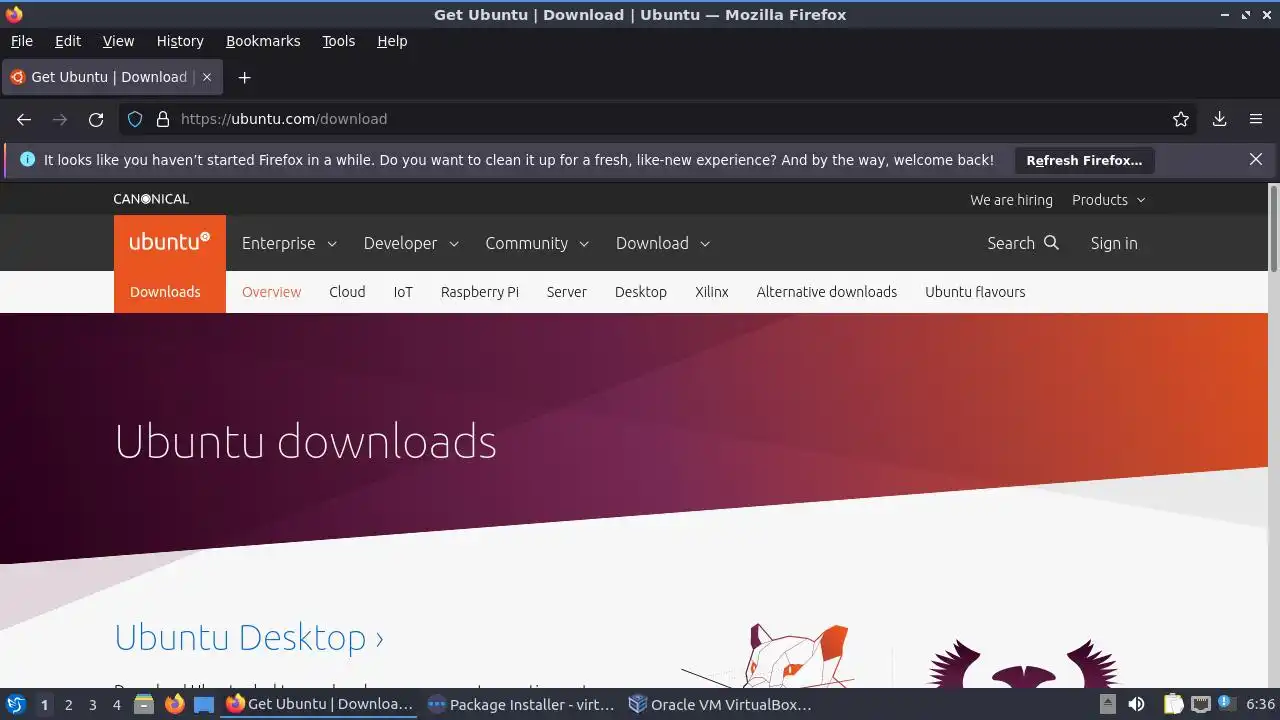Reload the page with the refresh icon

click(x=96, y=119)
